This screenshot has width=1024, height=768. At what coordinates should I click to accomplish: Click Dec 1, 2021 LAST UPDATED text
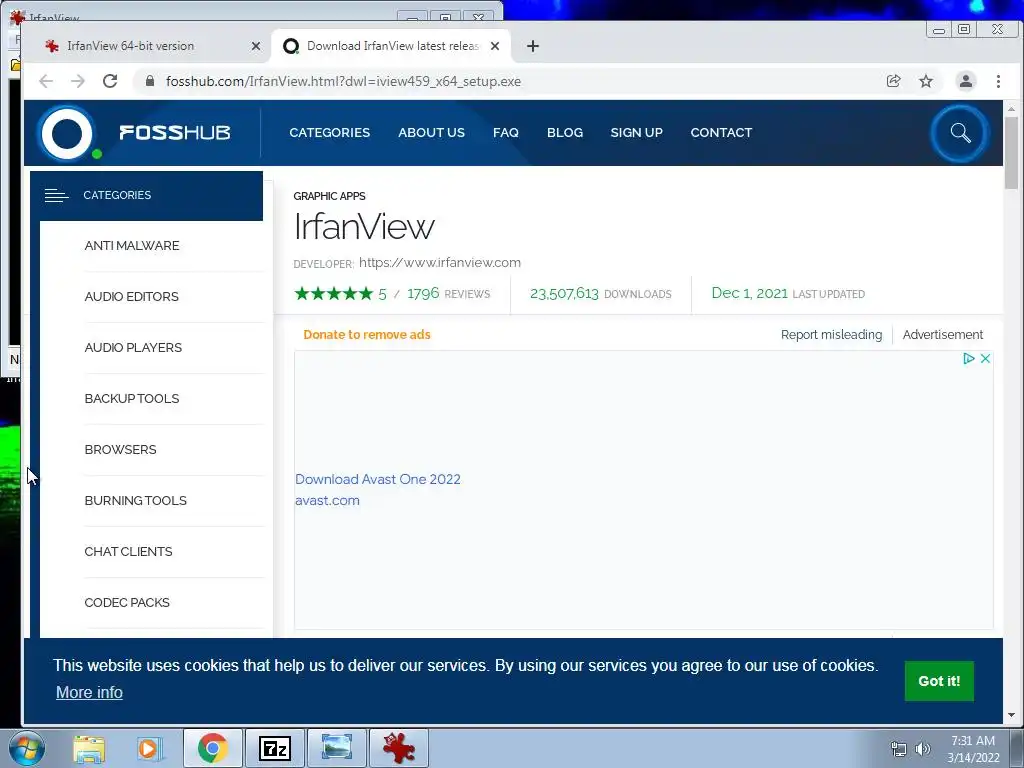tap(788, 293)
